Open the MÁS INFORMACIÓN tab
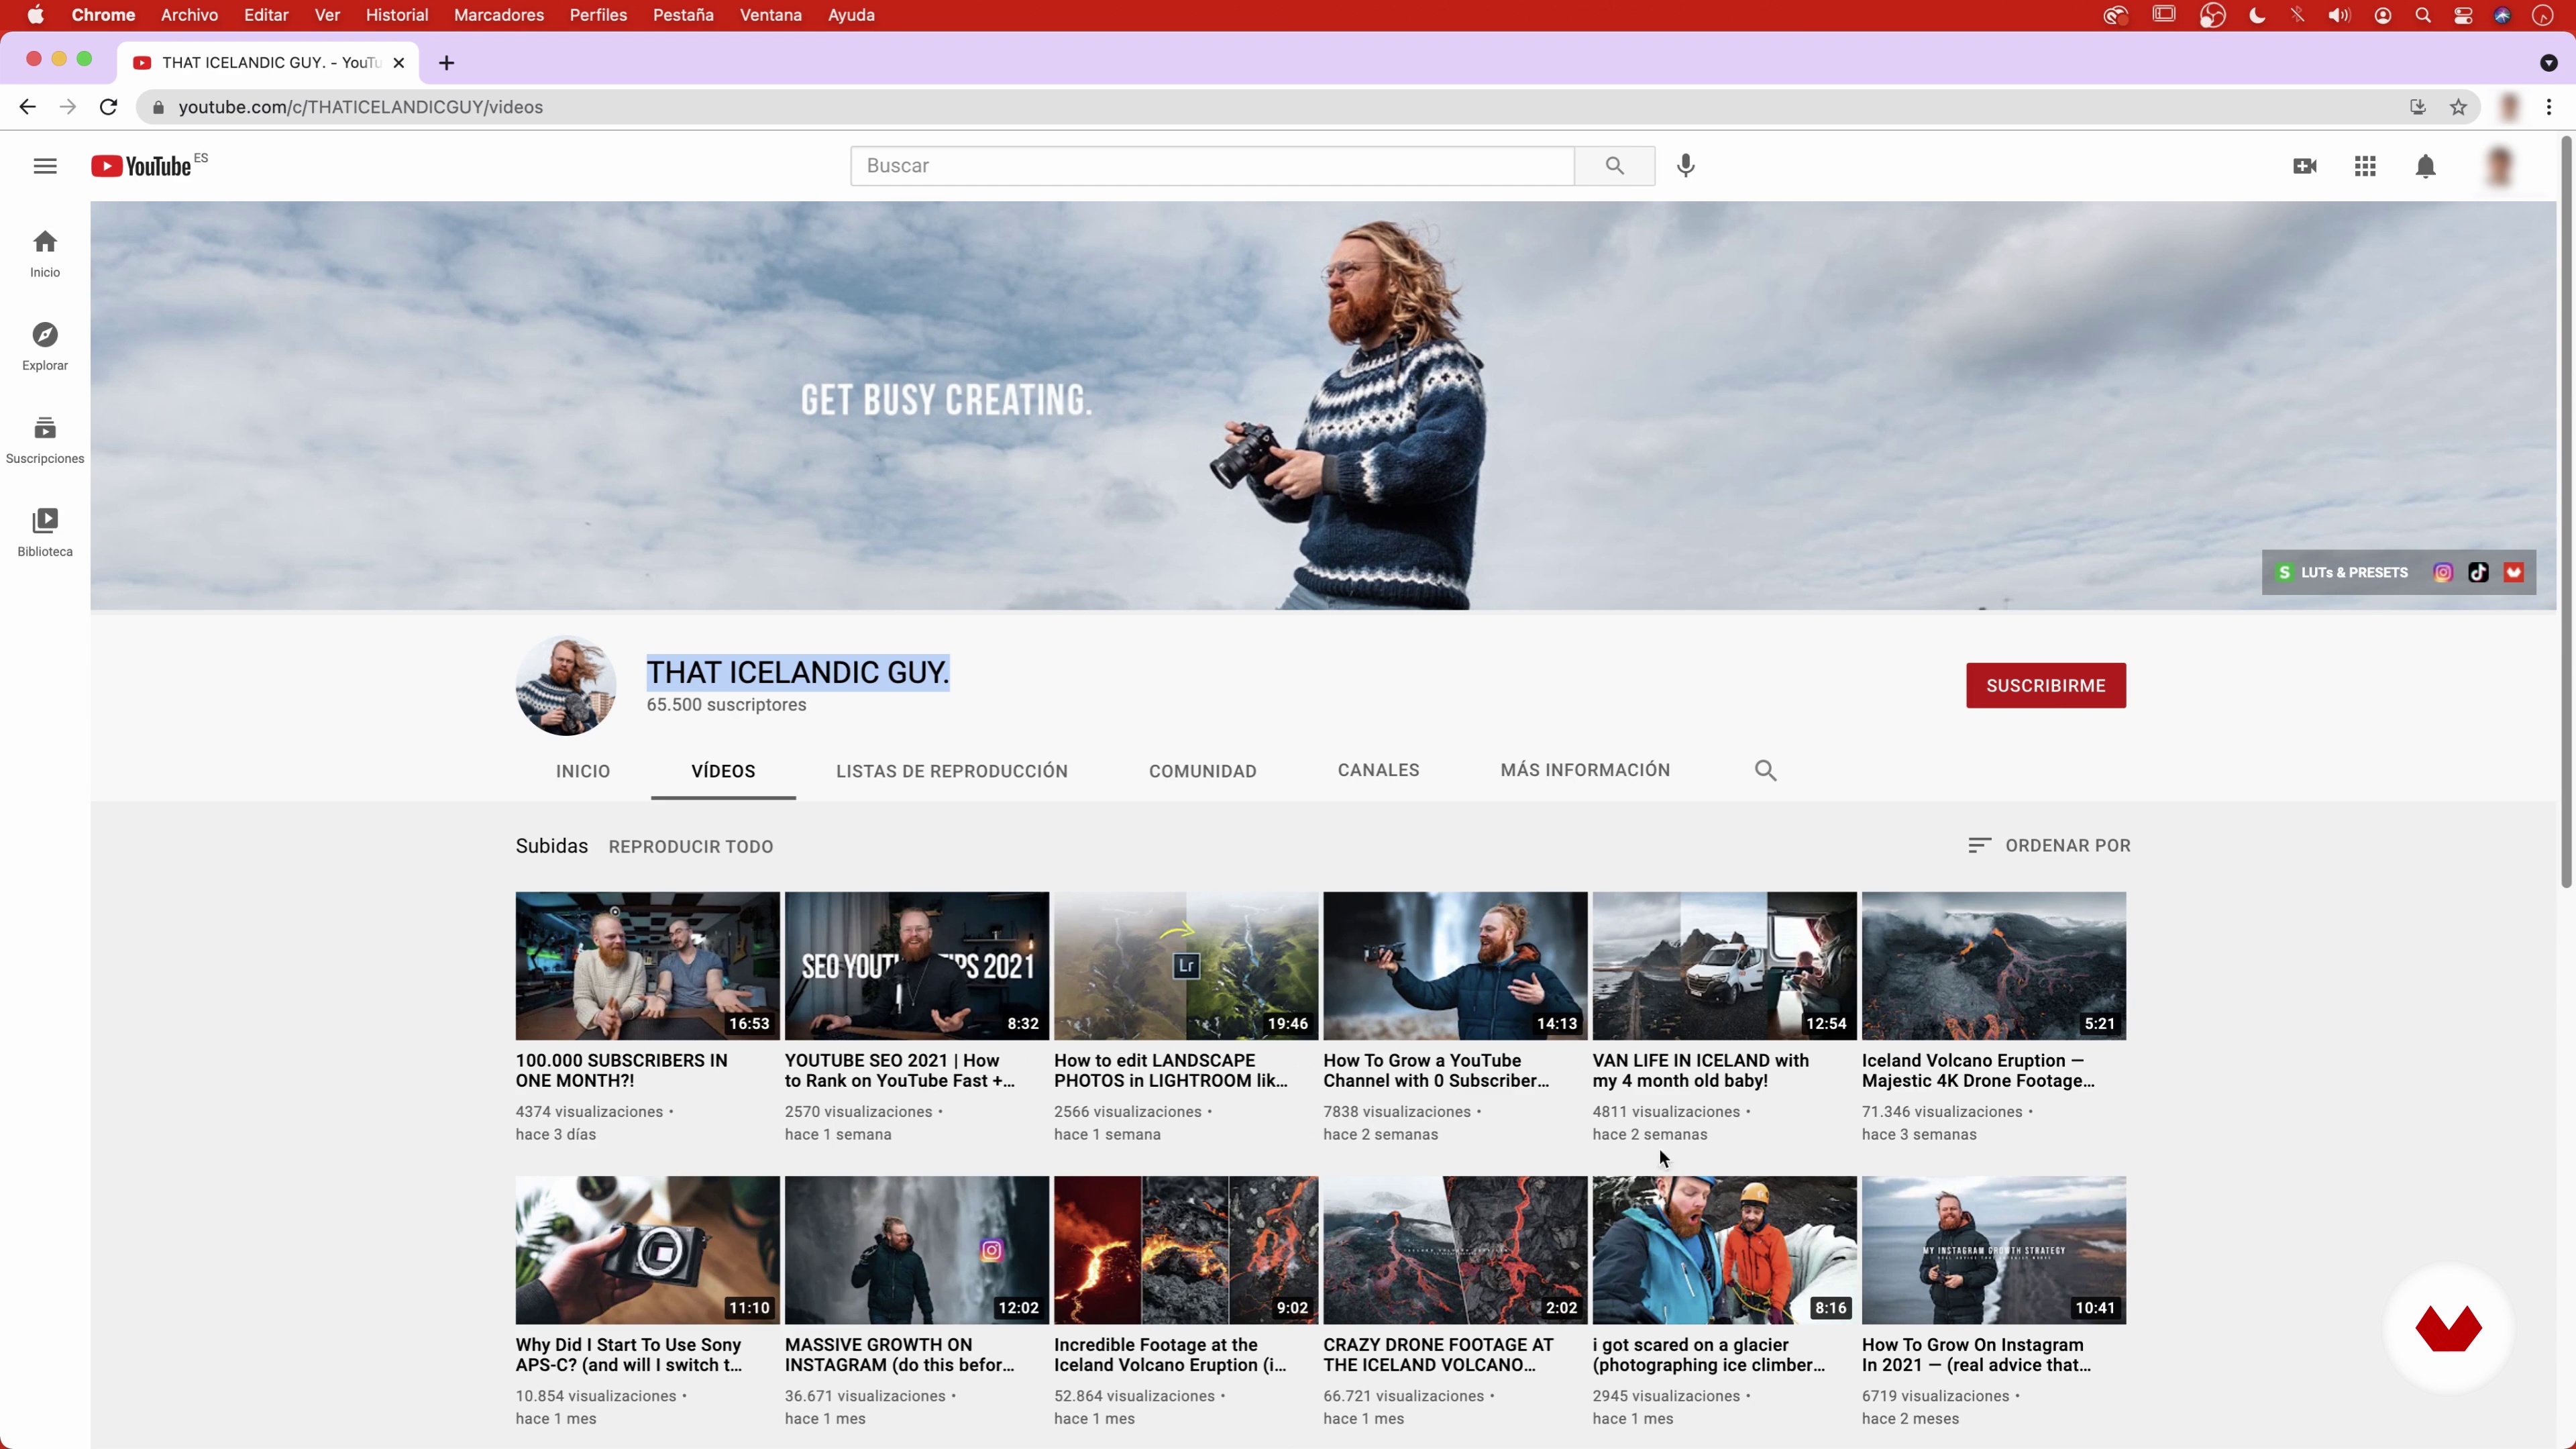Viewport: 2576px width, 1449px height. point(1585,770)
